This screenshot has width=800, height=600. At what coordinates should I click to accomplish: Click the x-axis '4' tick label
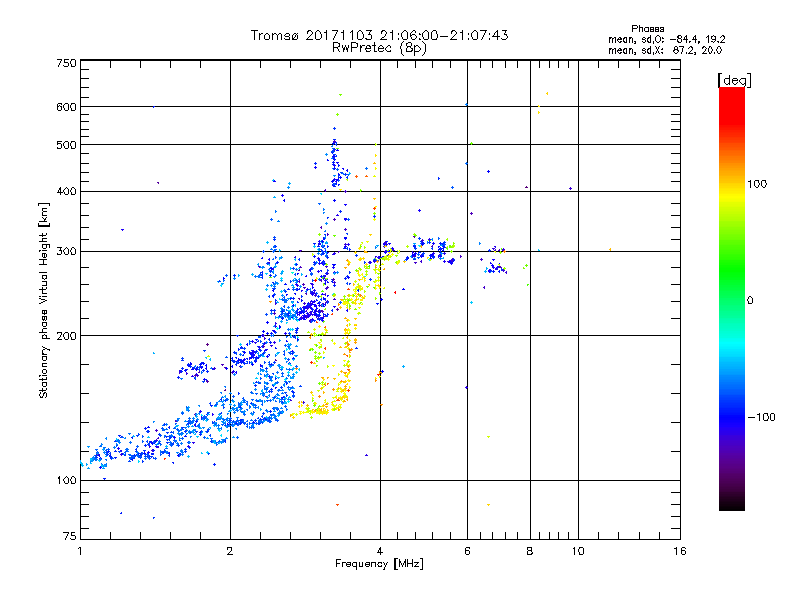pos(380,551)
